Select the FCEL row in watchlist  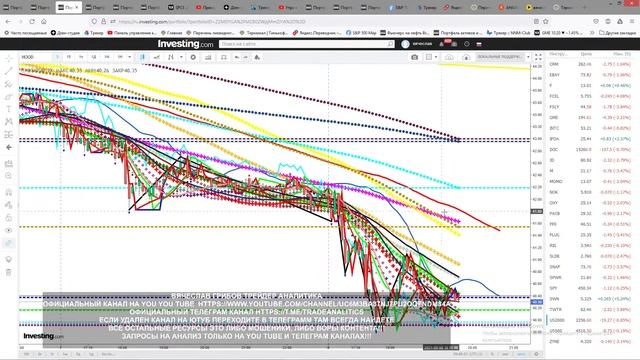point(590,96)
